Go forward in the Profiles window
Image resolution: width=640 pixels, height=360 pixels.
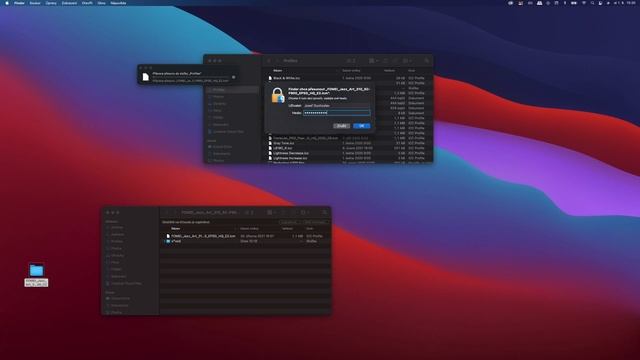277,60
